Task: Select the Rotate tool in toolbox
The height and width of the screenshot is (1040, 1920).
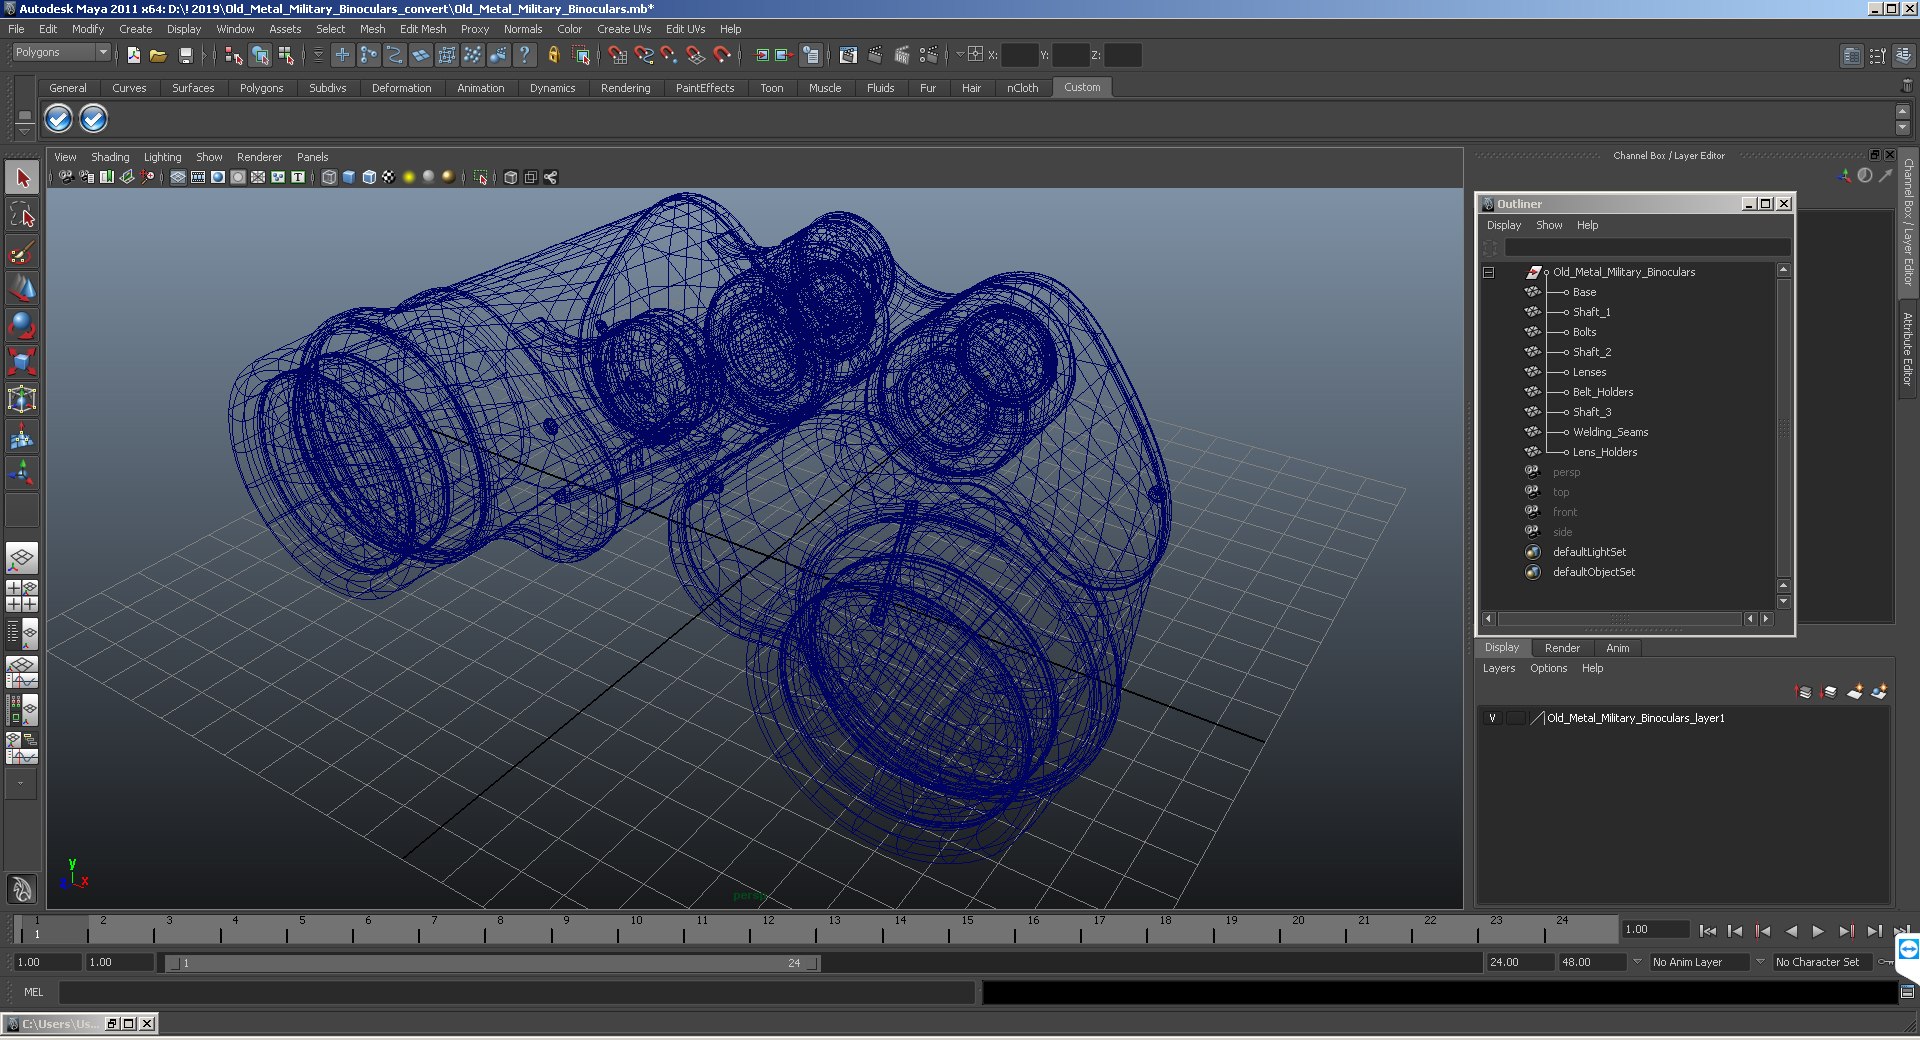Action: pos(22,325)
